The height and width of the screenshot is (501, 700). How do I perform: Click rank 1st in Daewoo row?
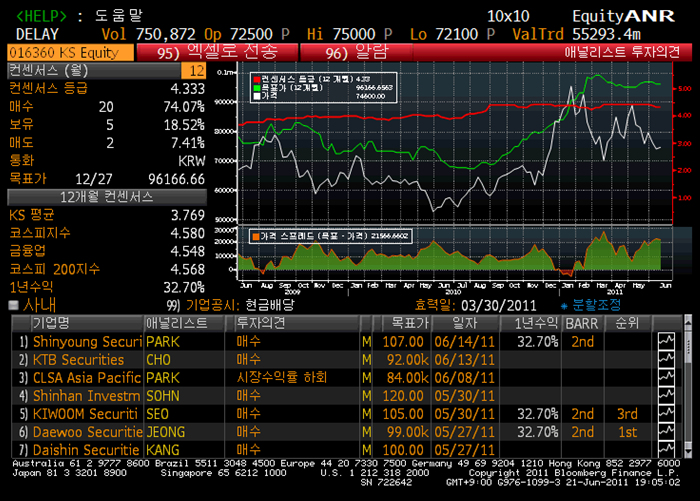[627, 432]
